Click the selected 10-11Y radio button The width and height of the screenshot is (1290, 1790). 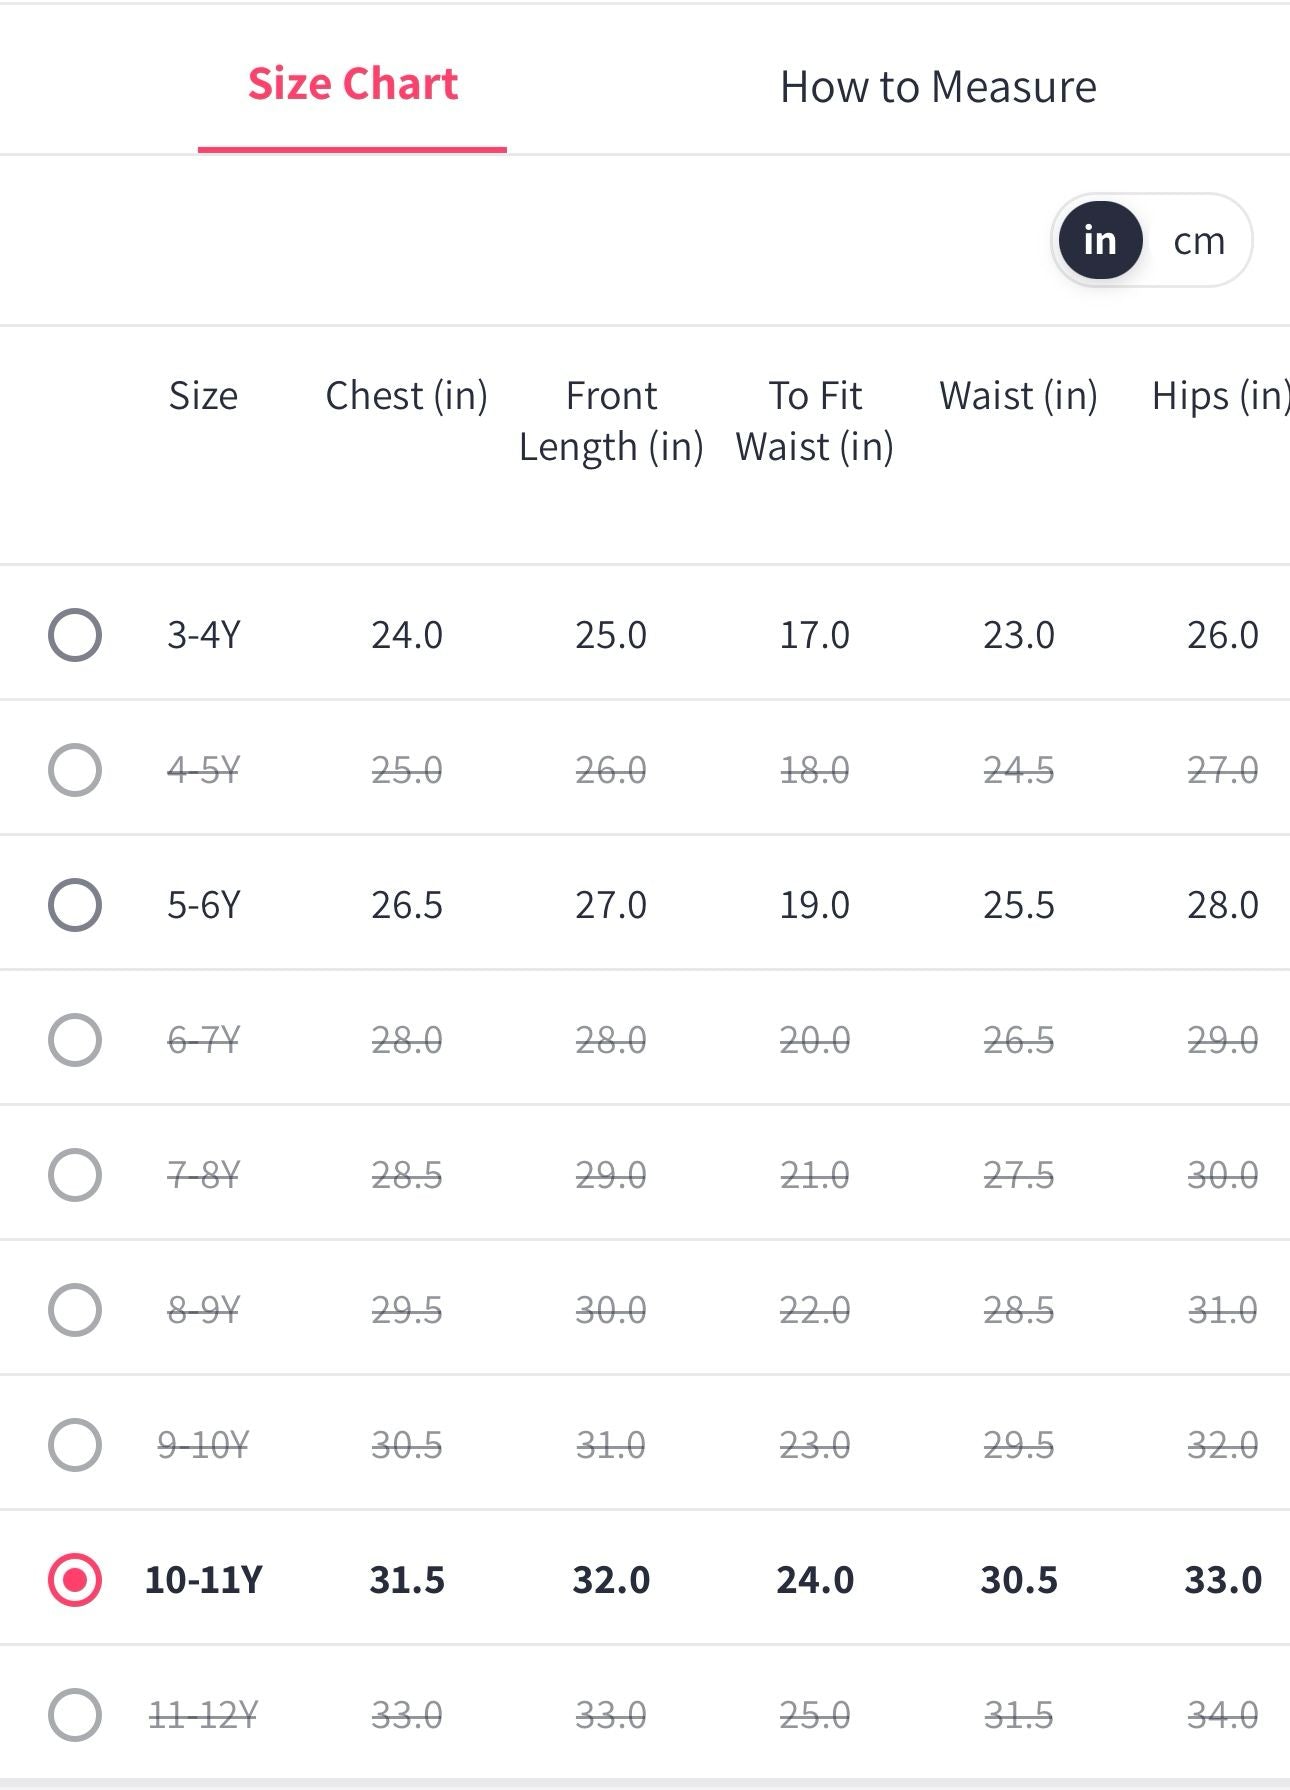coord(75,1580)
